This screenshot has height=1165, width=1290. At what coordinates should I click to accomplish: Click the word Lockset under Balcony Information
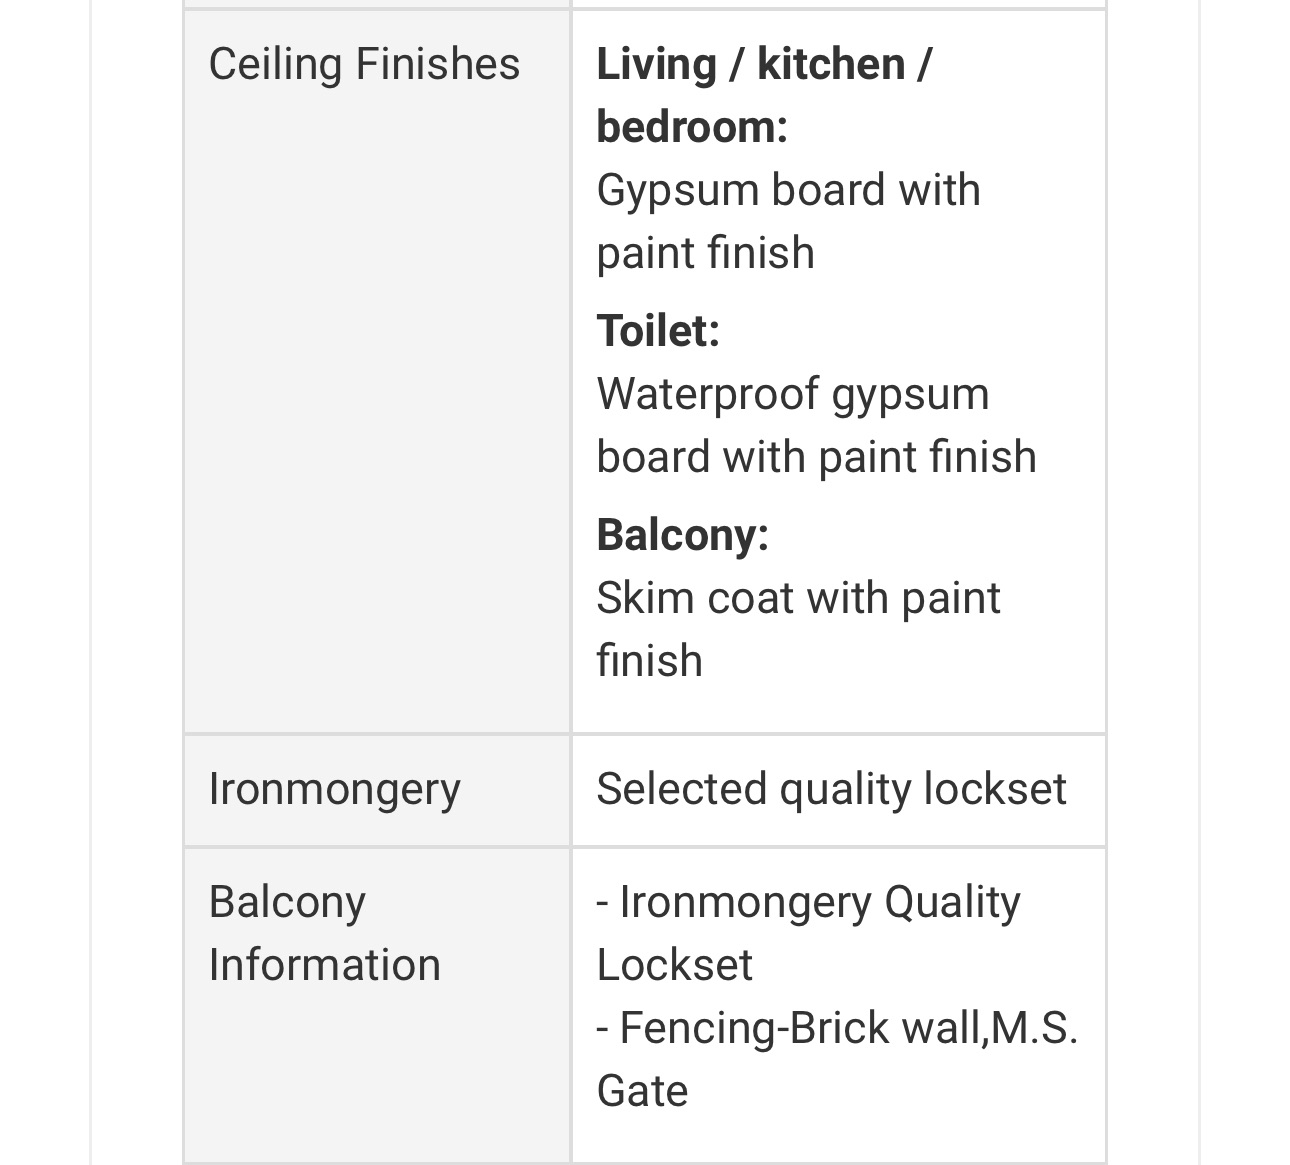tap(674, 965)
